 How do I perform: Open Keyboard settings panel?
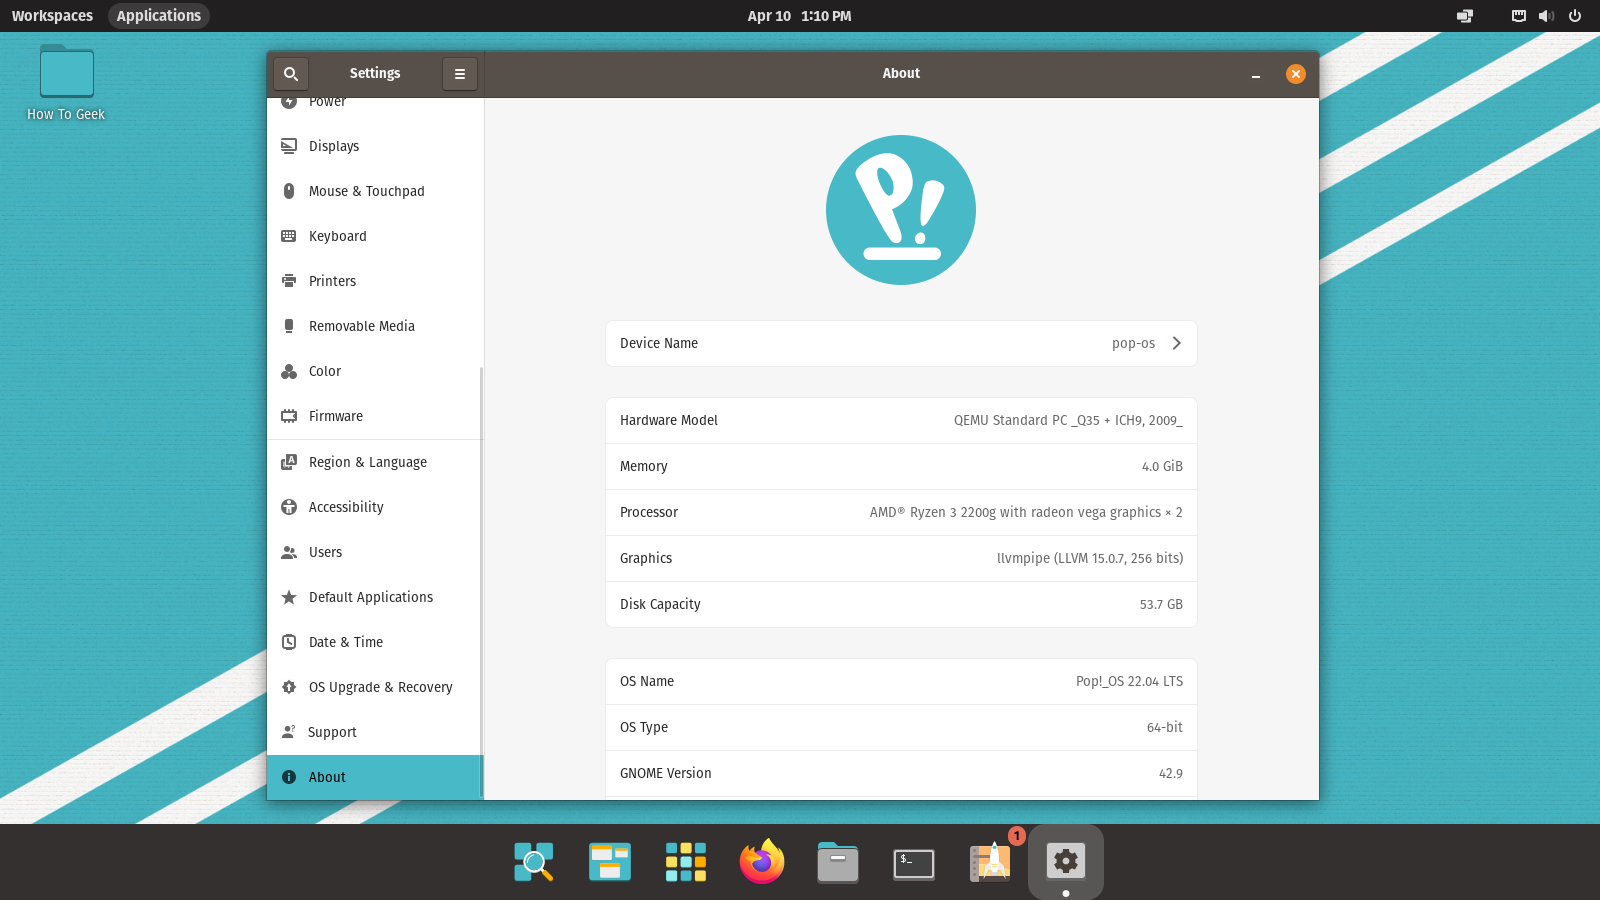click(x=375, y=236)
